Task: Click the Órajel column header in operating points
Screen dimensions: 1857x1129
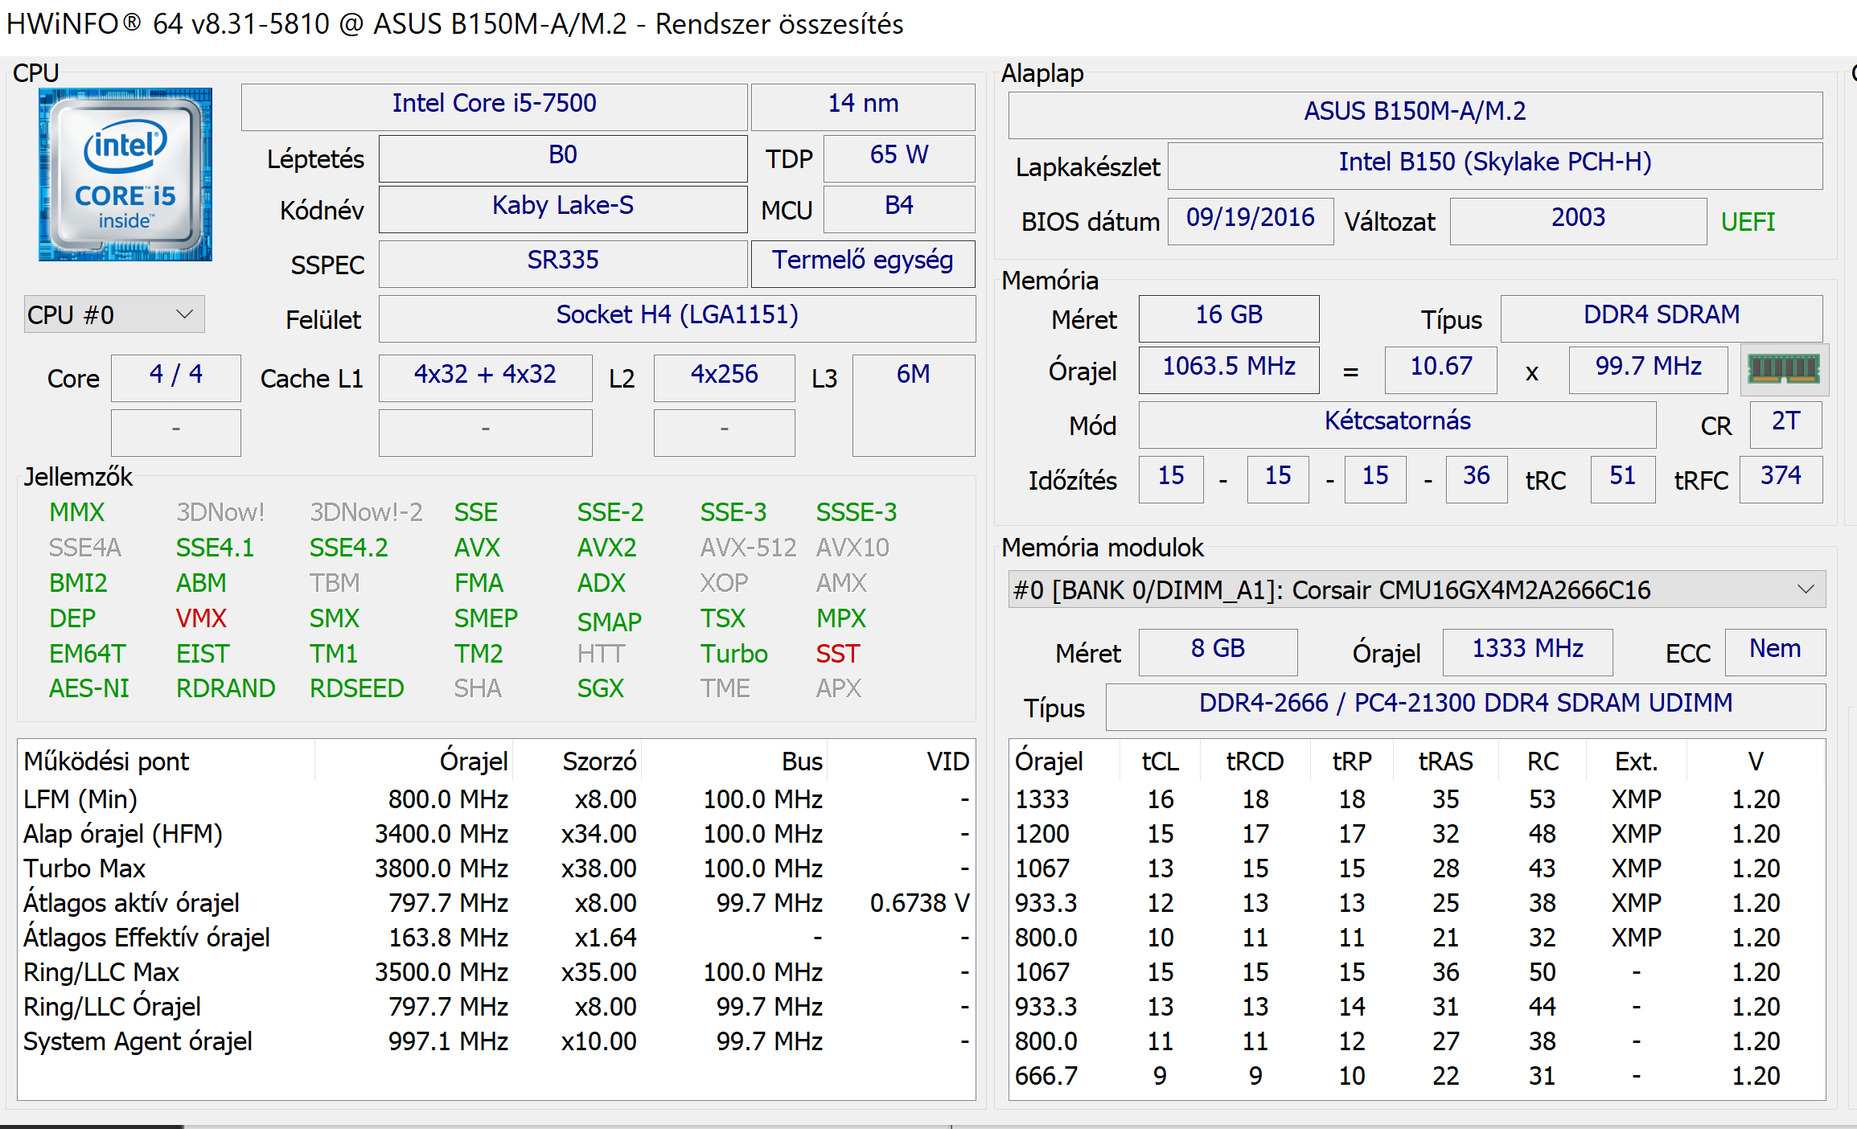Action: click(x=474, y=762)
